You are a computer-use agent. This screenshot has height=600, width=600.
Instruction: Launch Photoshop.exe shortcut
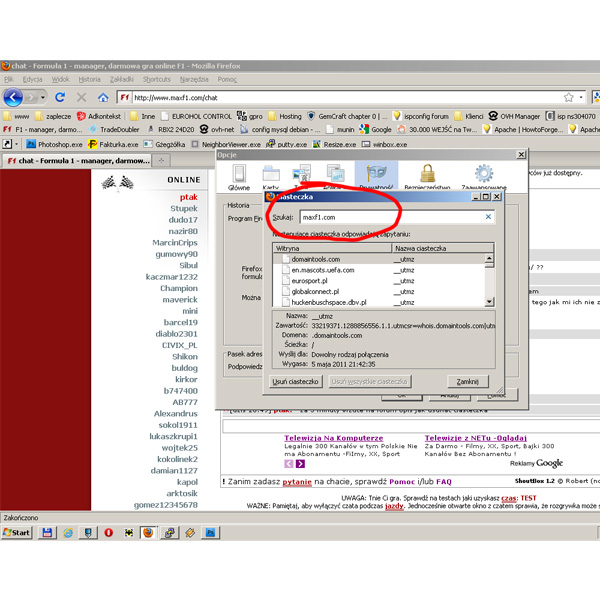[x=54, y=144]
